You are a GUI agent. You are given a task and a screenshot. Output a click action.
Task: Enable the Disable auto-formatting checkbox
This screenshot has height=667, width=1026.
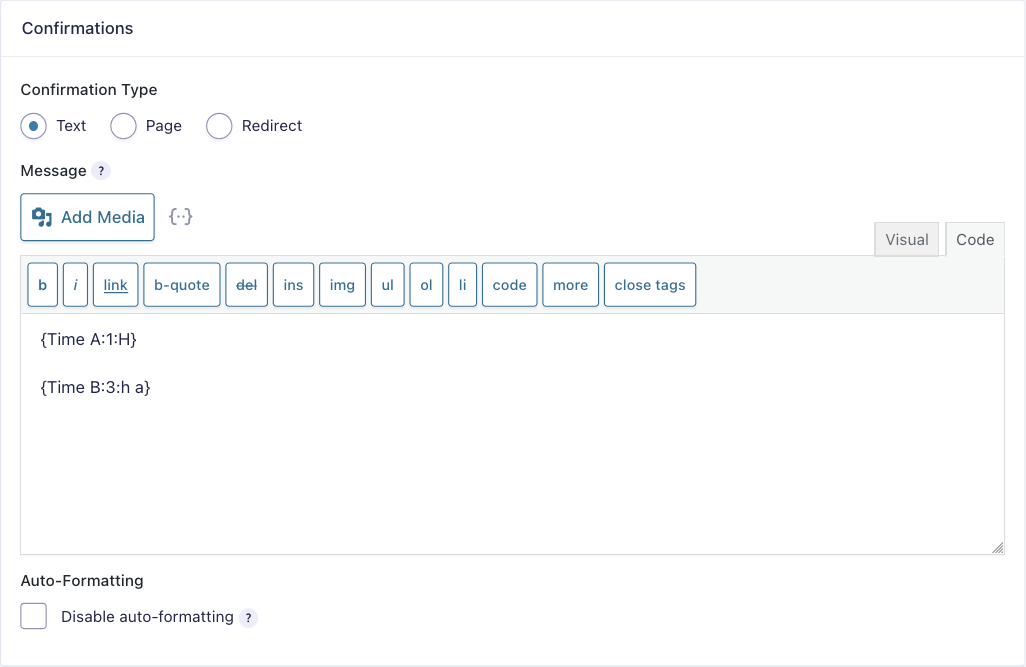pos(34,616)
